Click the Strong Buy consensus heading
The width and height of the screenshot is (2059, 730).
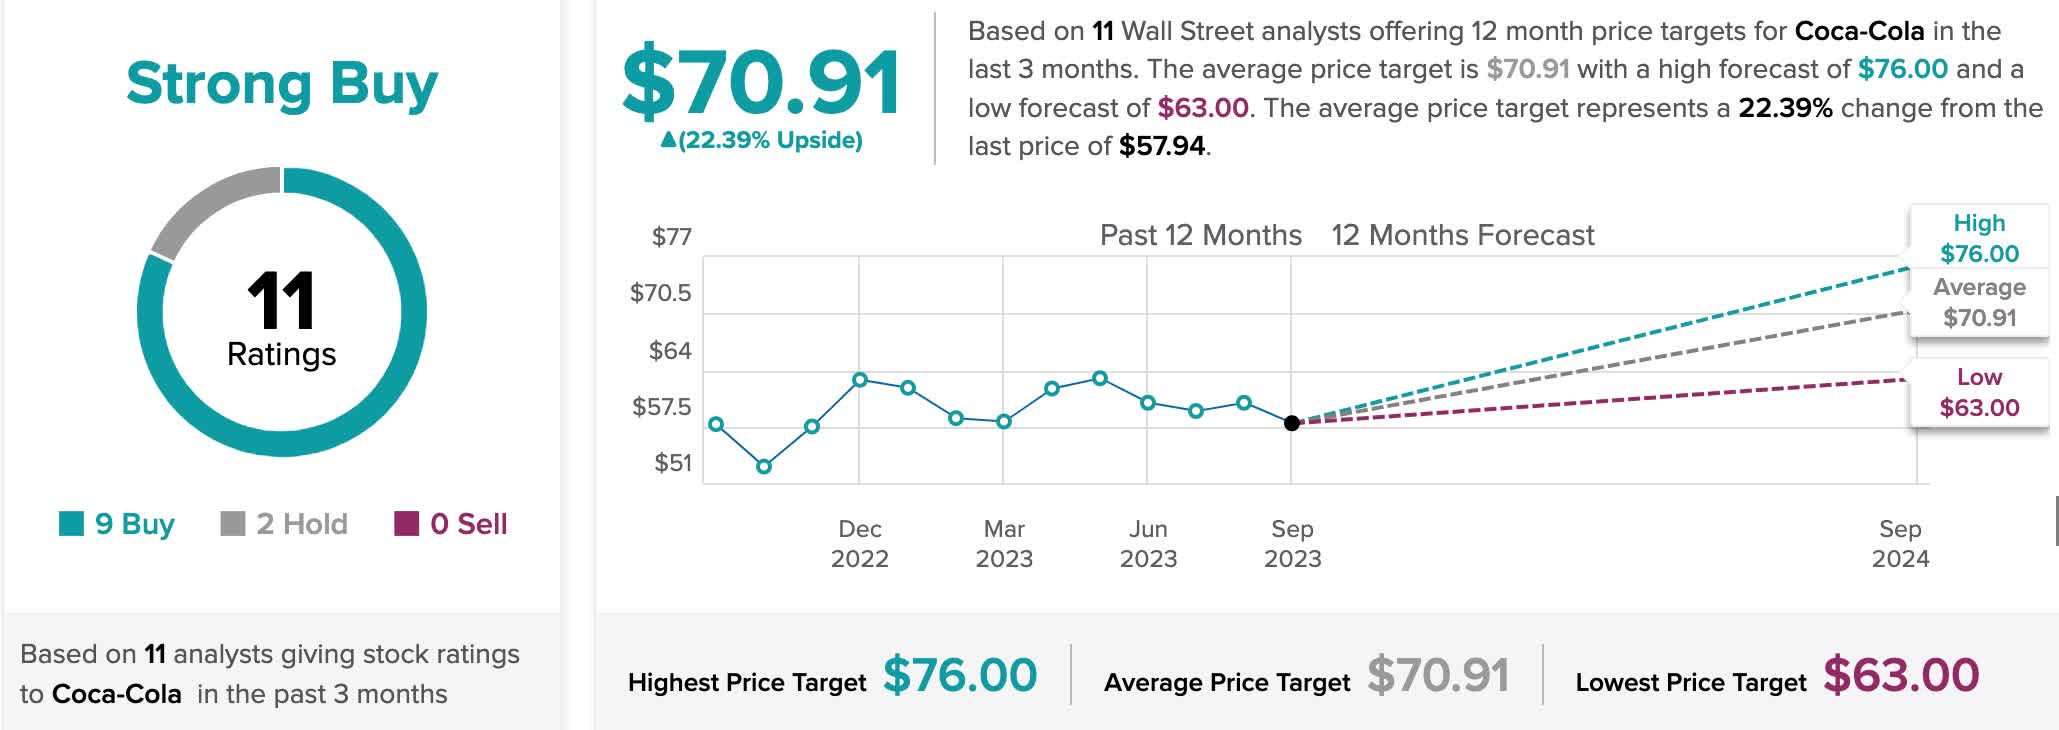[282, 84]
